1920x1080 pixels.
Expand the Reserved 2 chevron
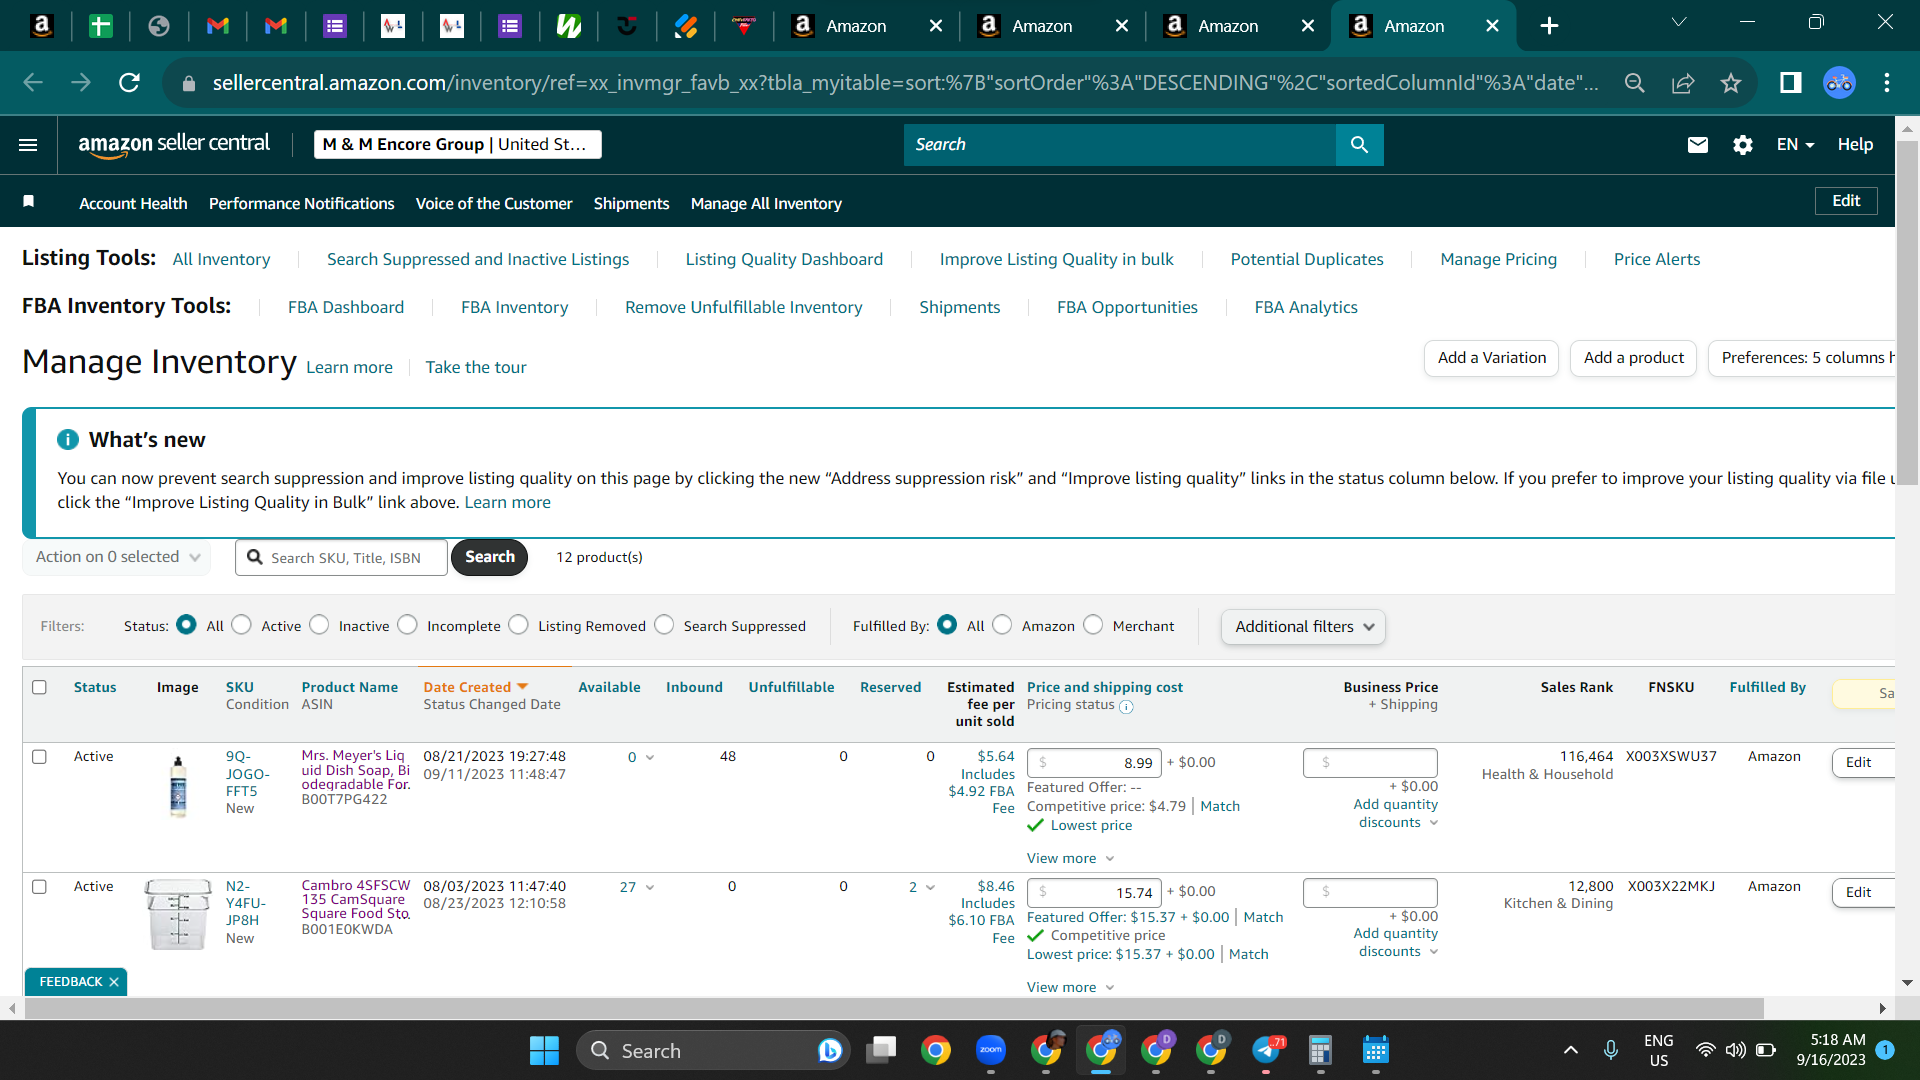tap(930, 888)
